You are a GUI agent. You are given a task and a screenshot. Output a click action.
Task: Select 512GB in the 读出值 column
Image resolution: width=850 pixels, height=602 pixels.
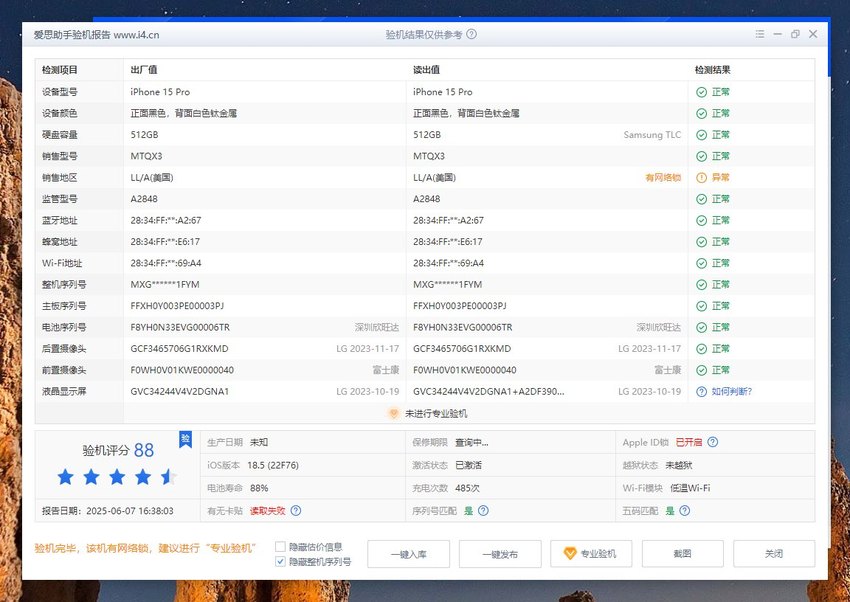pos(427,135)
